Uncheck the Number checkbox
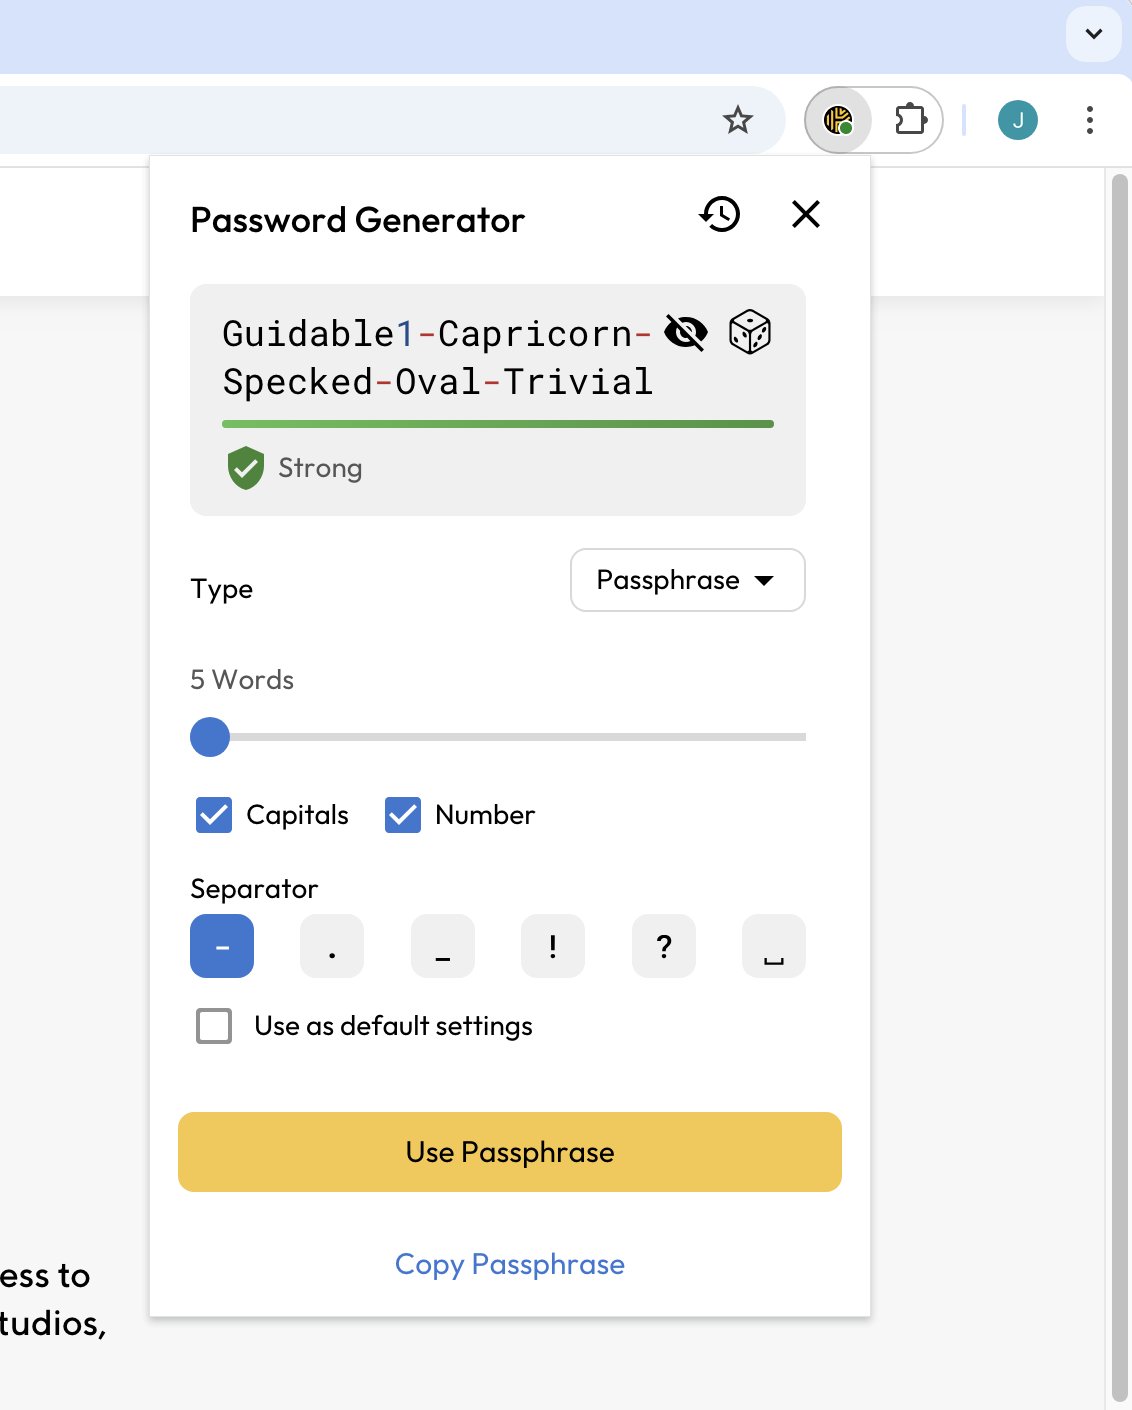Viewport: 1132px width, 1410px height. (403, 815)
